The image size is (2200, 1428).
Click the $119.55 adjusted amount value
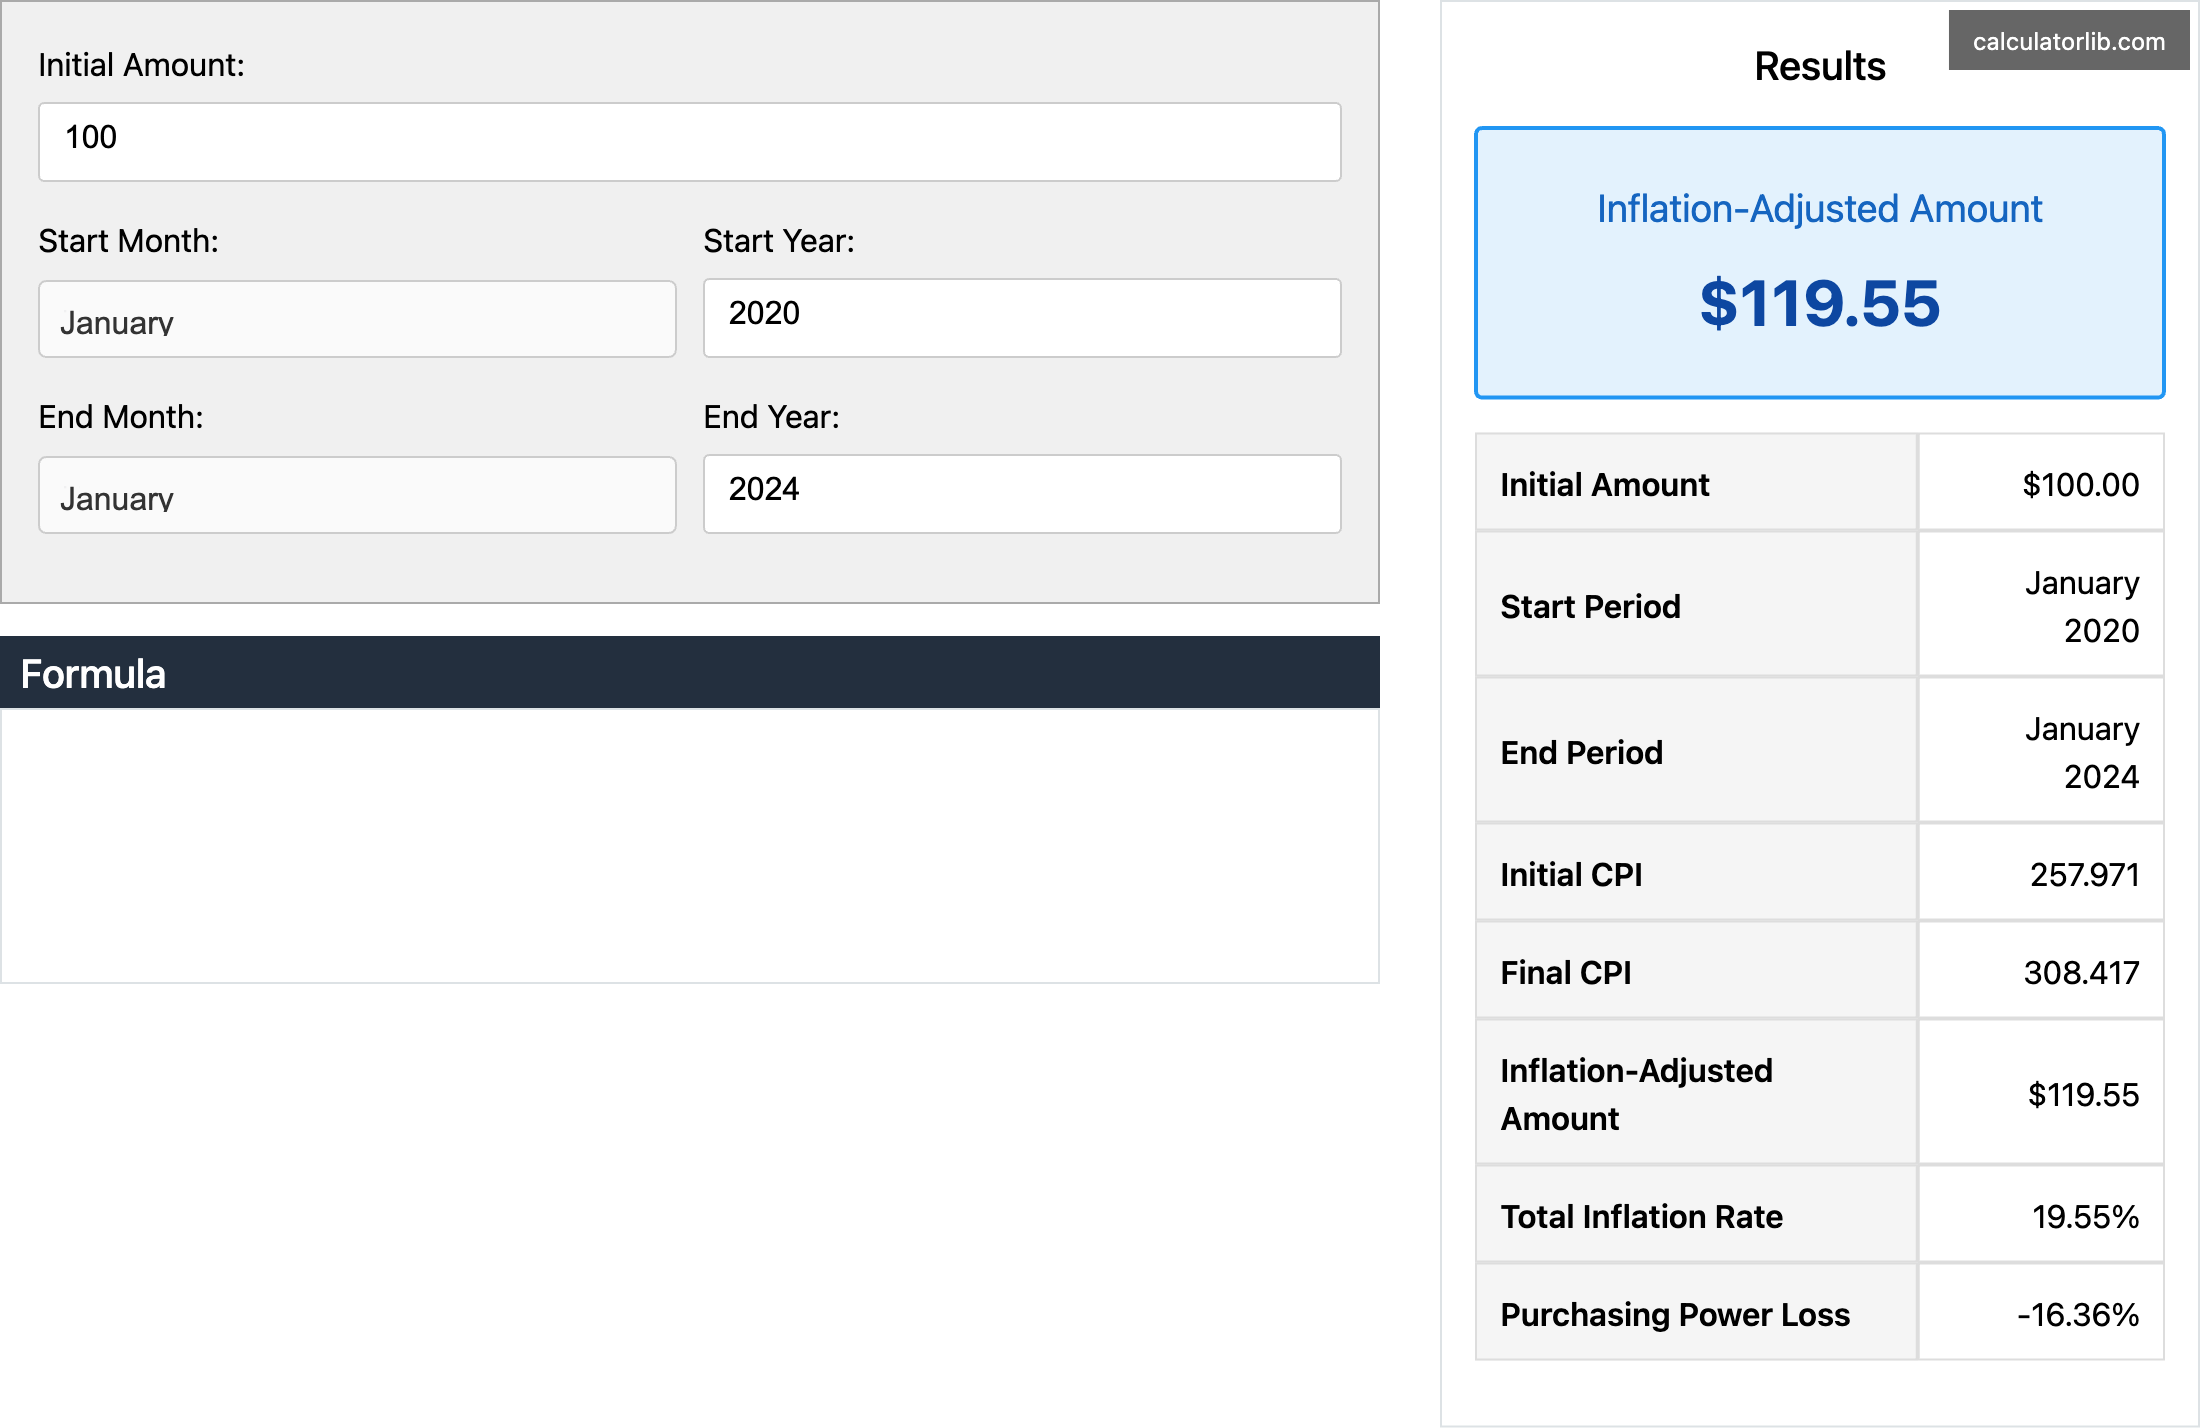[1820, 306]
